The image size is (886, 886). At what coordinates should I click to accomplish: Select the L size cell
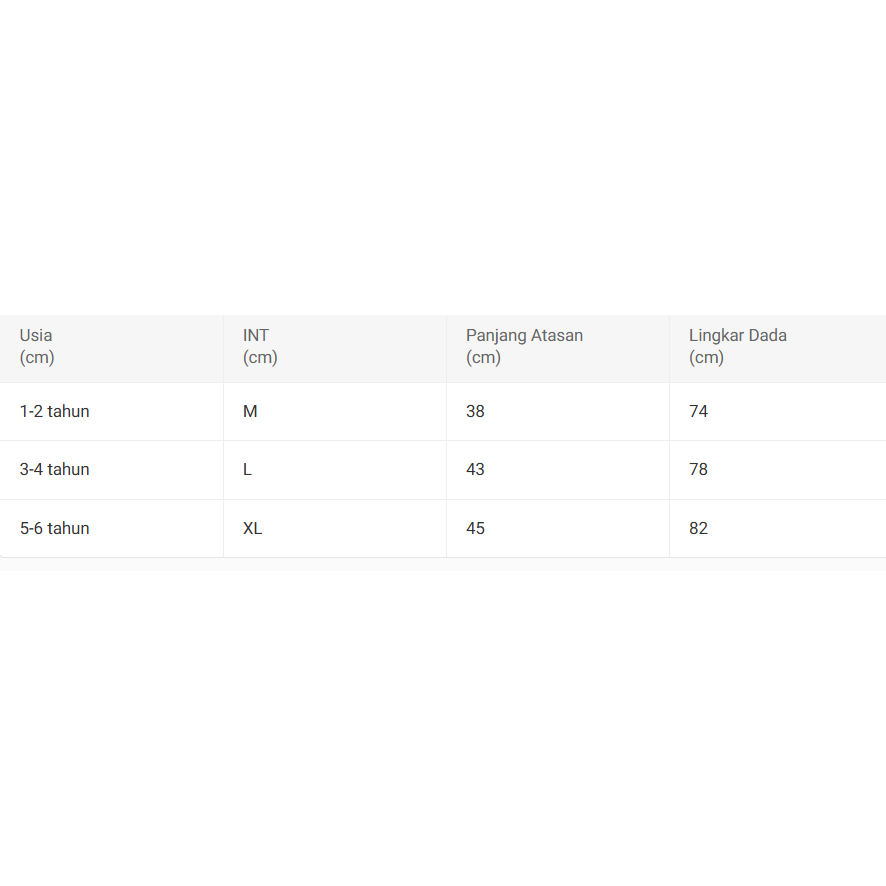pos(248,469)
